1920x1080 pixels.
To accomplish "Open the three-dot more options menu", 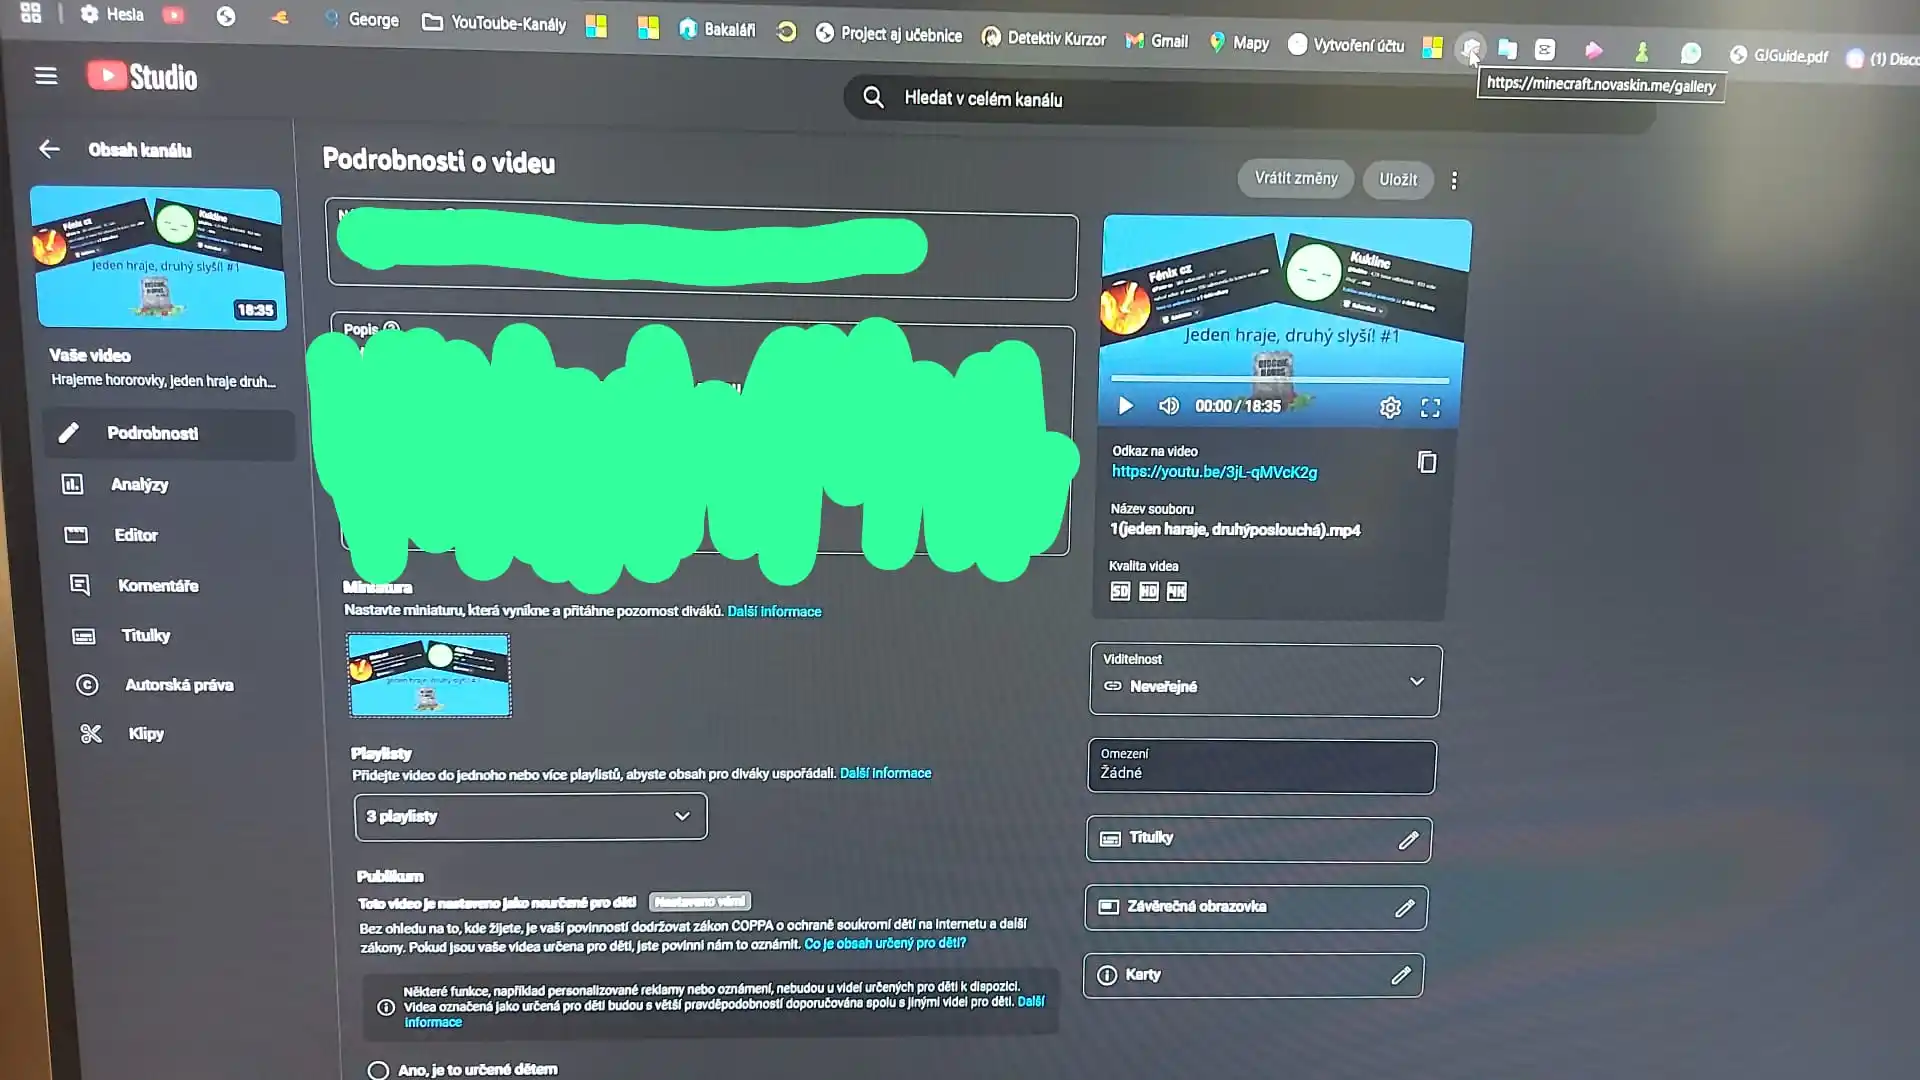I will (1454, 181).
